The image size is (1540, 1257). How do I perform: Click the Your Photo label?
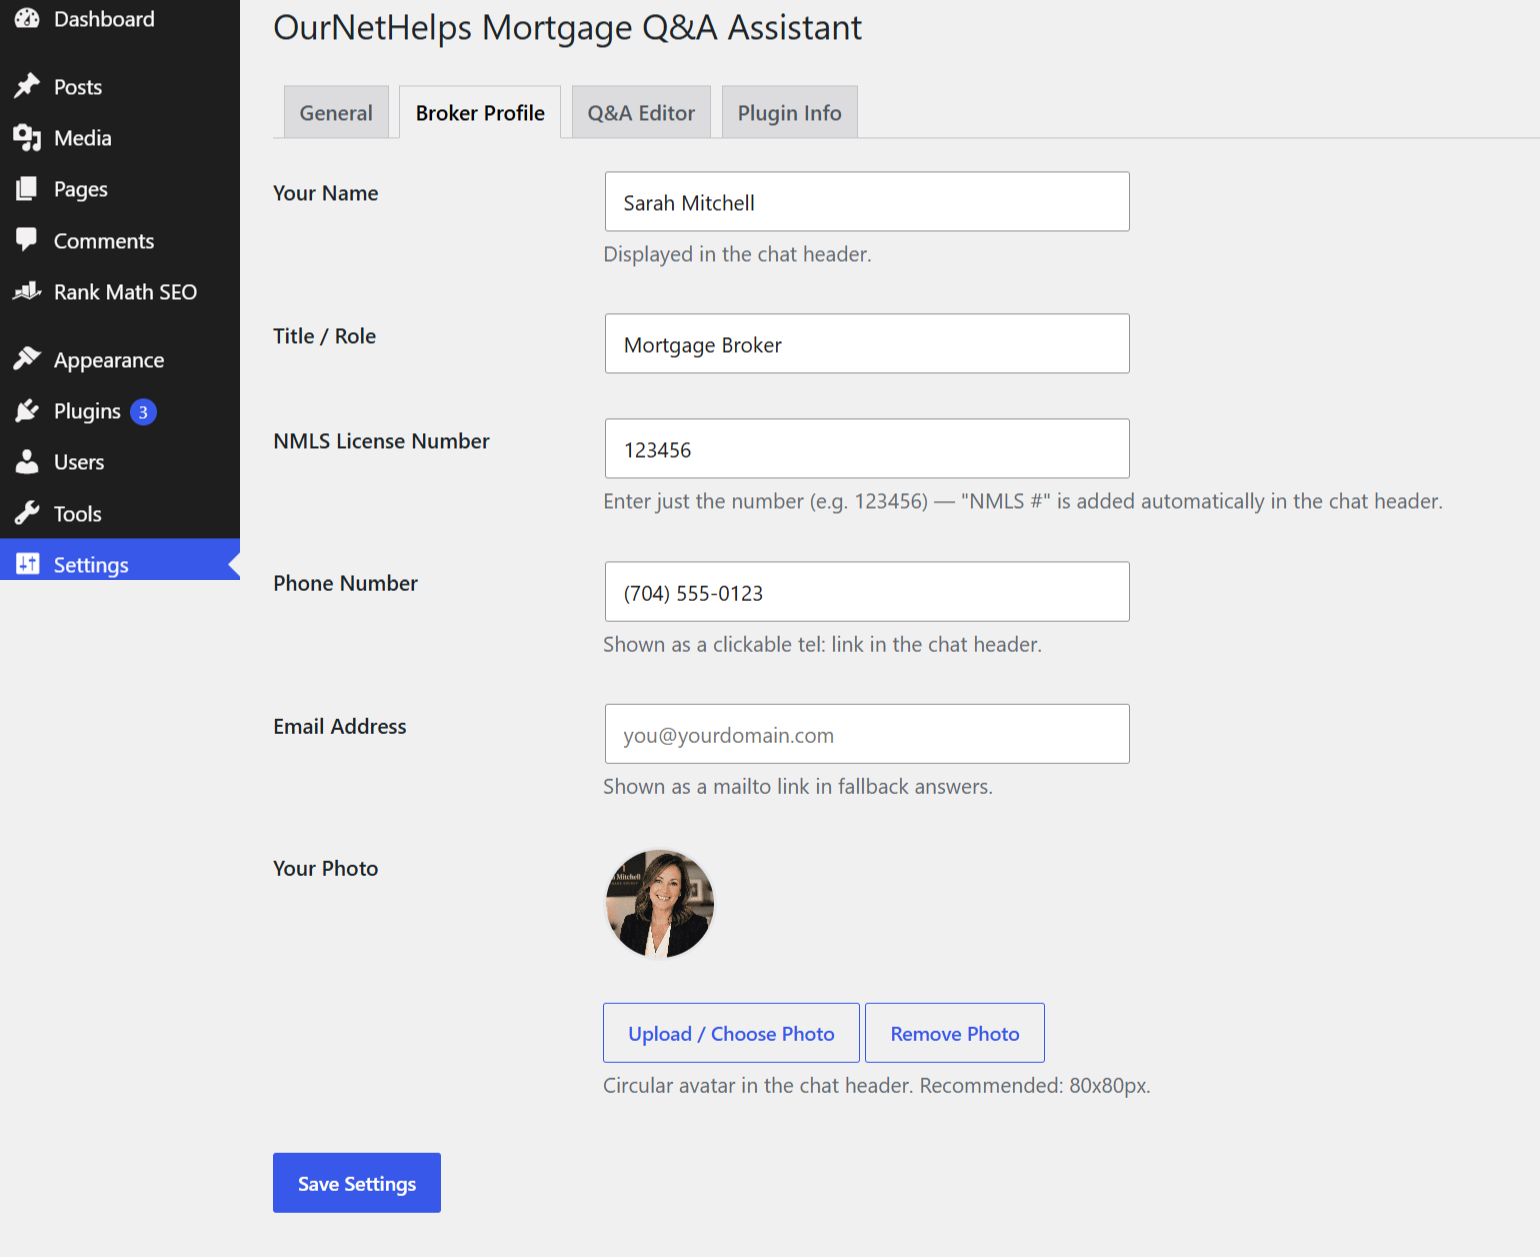pos(326,868)
